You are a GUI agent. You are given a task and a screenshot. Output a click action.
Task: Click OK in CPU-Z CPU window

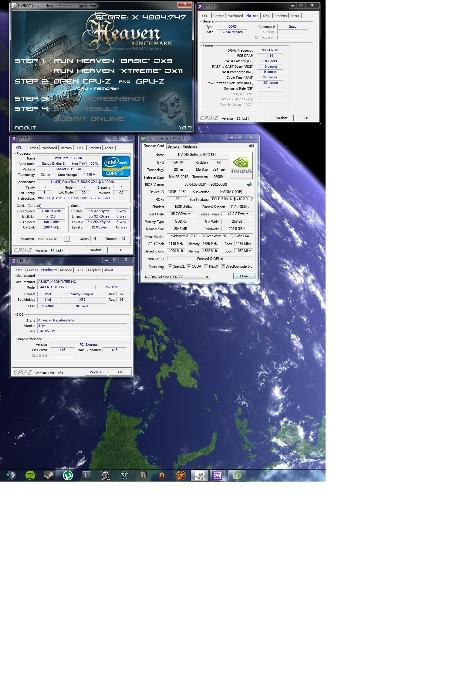tap(120, 250)
